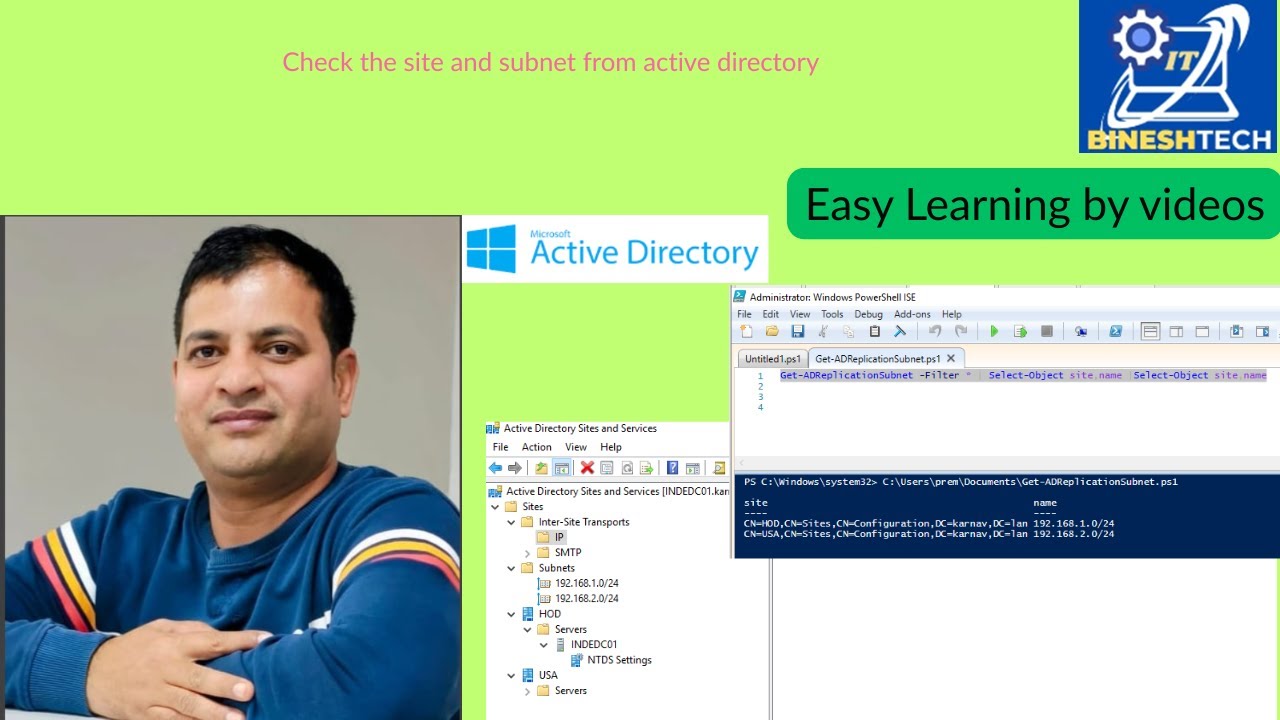Collapse the Sites tree node
This screenshot has height=720, width=1280.
point(495,507)
